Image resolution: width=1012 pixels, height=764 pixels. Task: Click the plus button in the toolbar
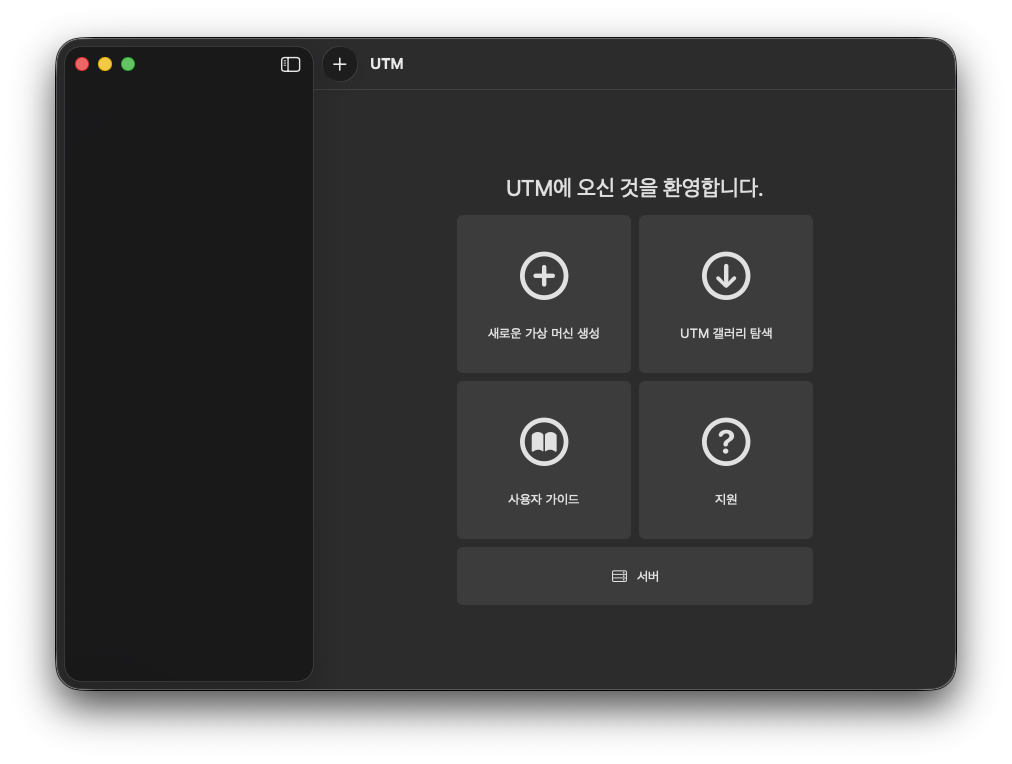tap(340, 64)
